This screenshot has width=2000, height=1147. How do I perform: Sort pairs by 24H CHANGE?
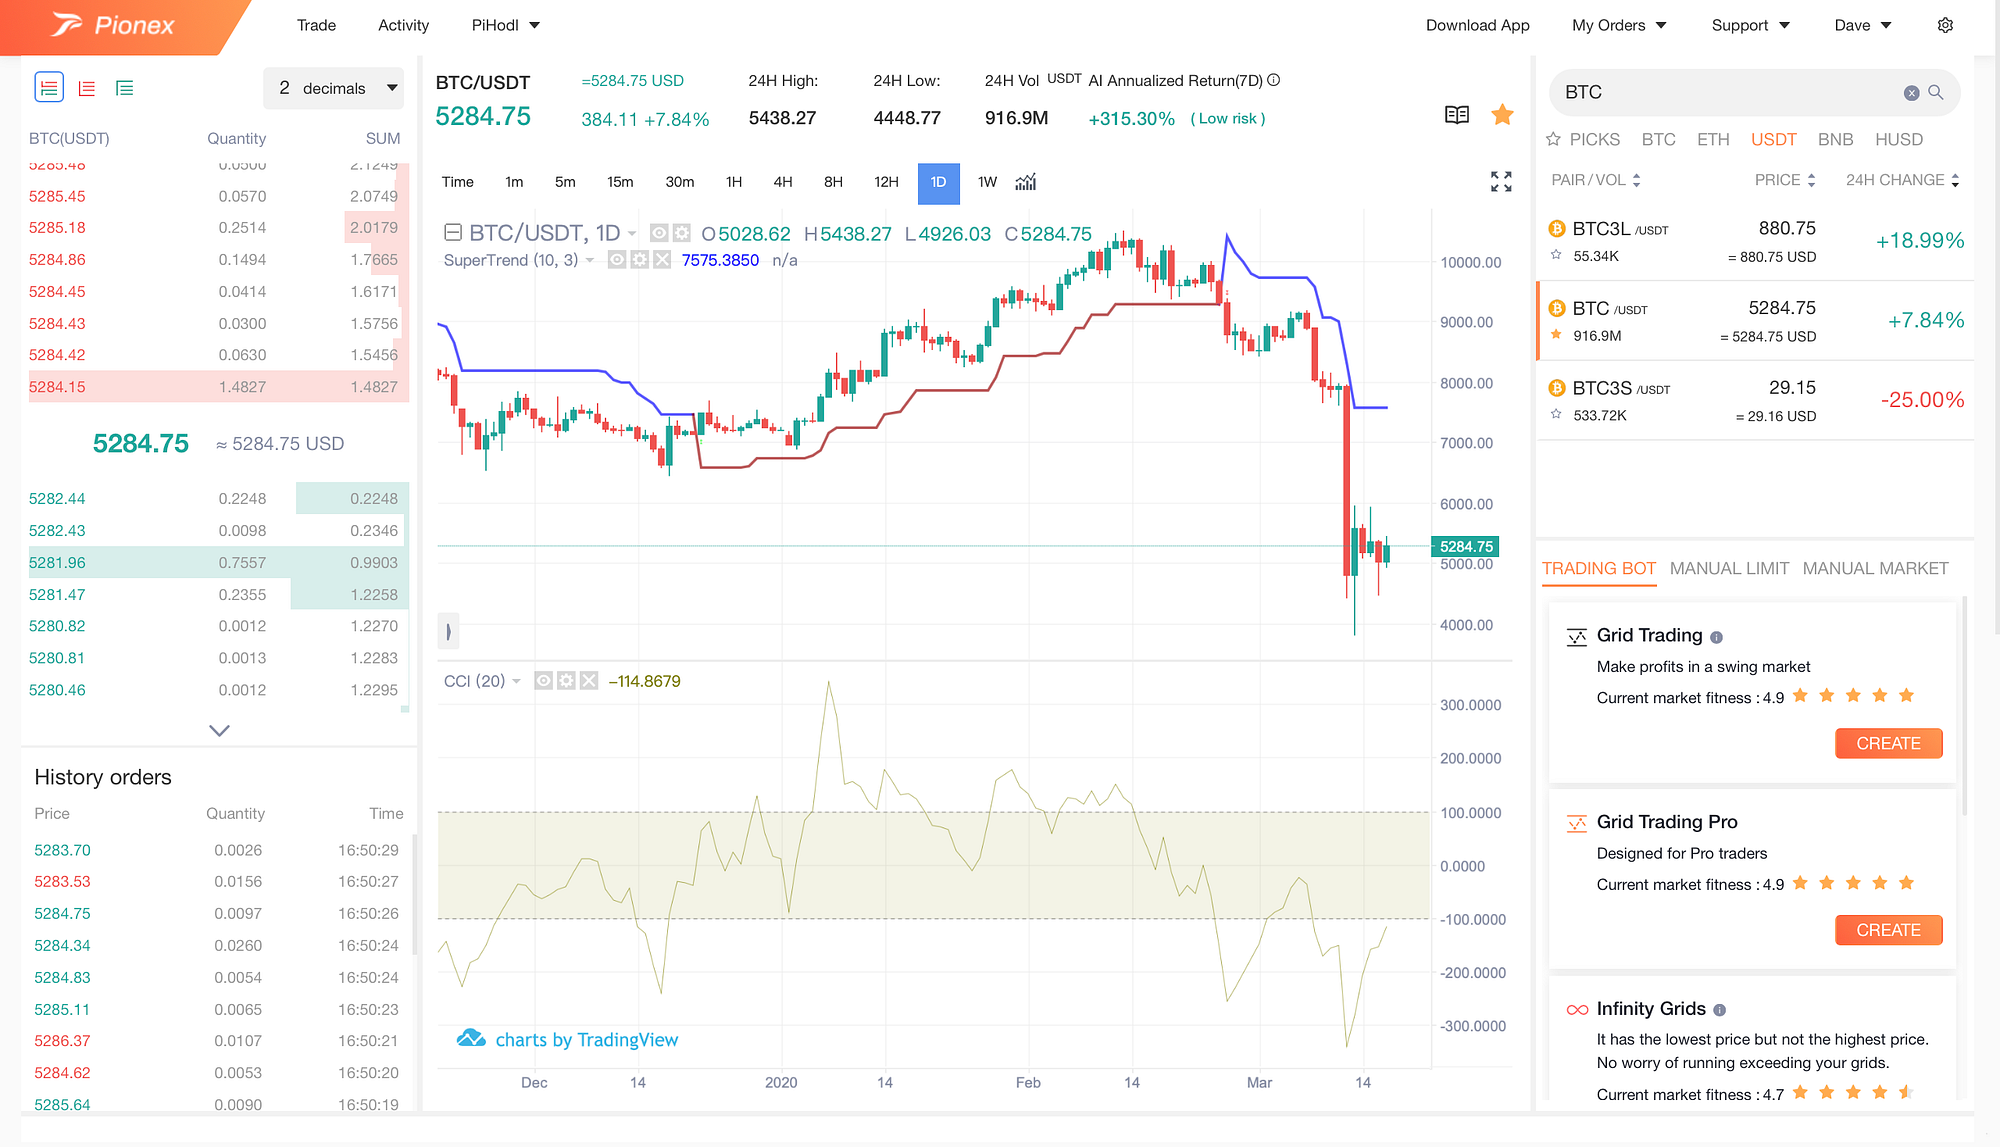pos(1903,180)
